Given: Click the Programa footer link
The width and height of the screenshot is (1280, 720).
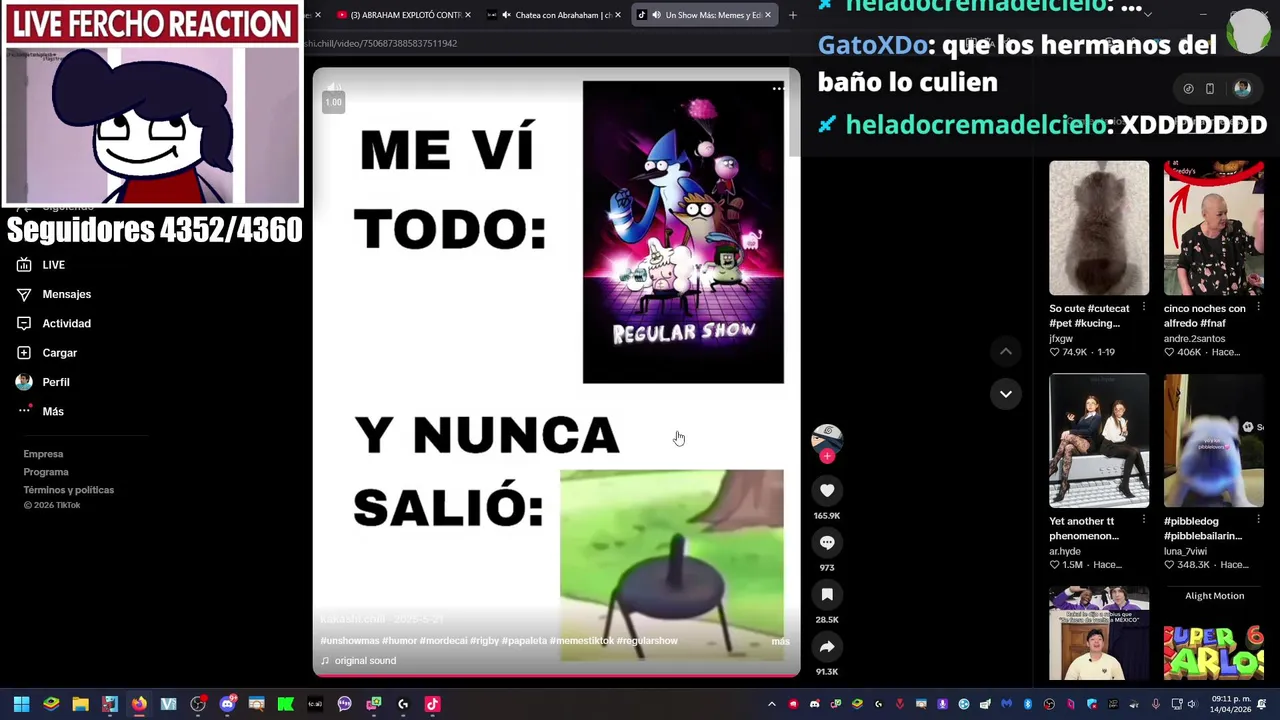Looking at the screenshot, I should [x=46, y=472].
